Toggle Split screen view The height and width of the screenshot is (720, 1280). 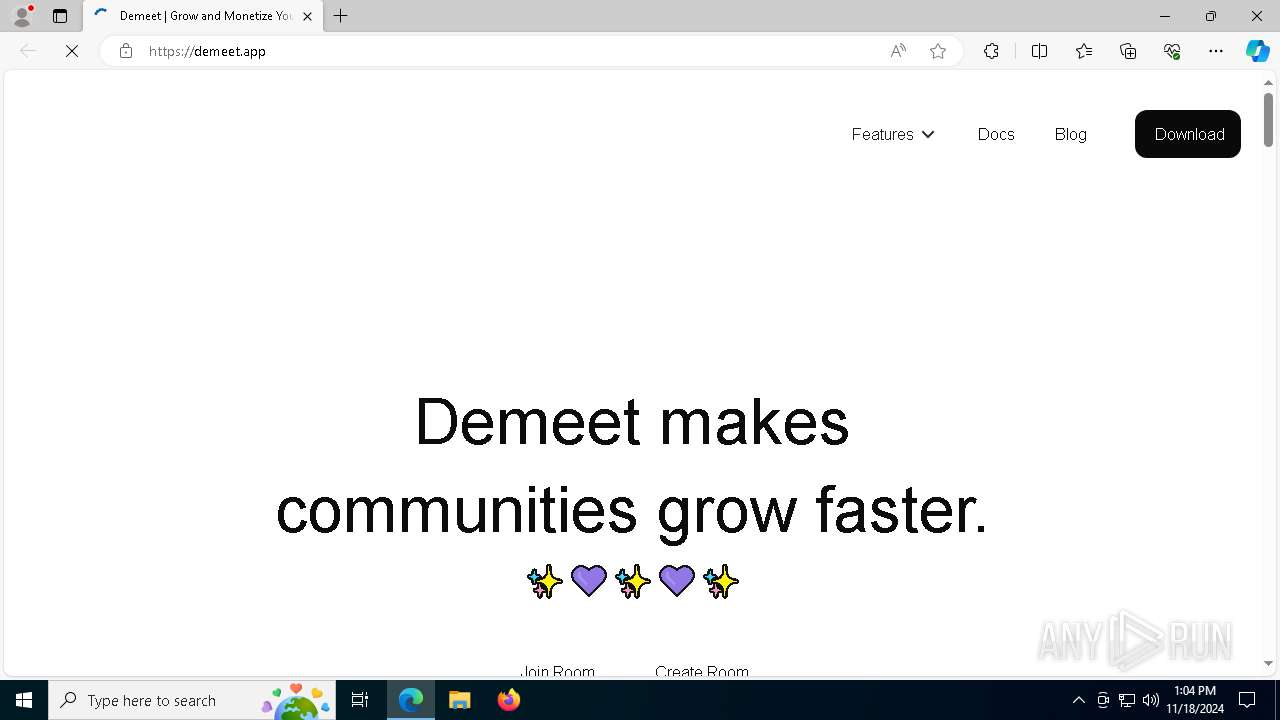point(1039,51)
